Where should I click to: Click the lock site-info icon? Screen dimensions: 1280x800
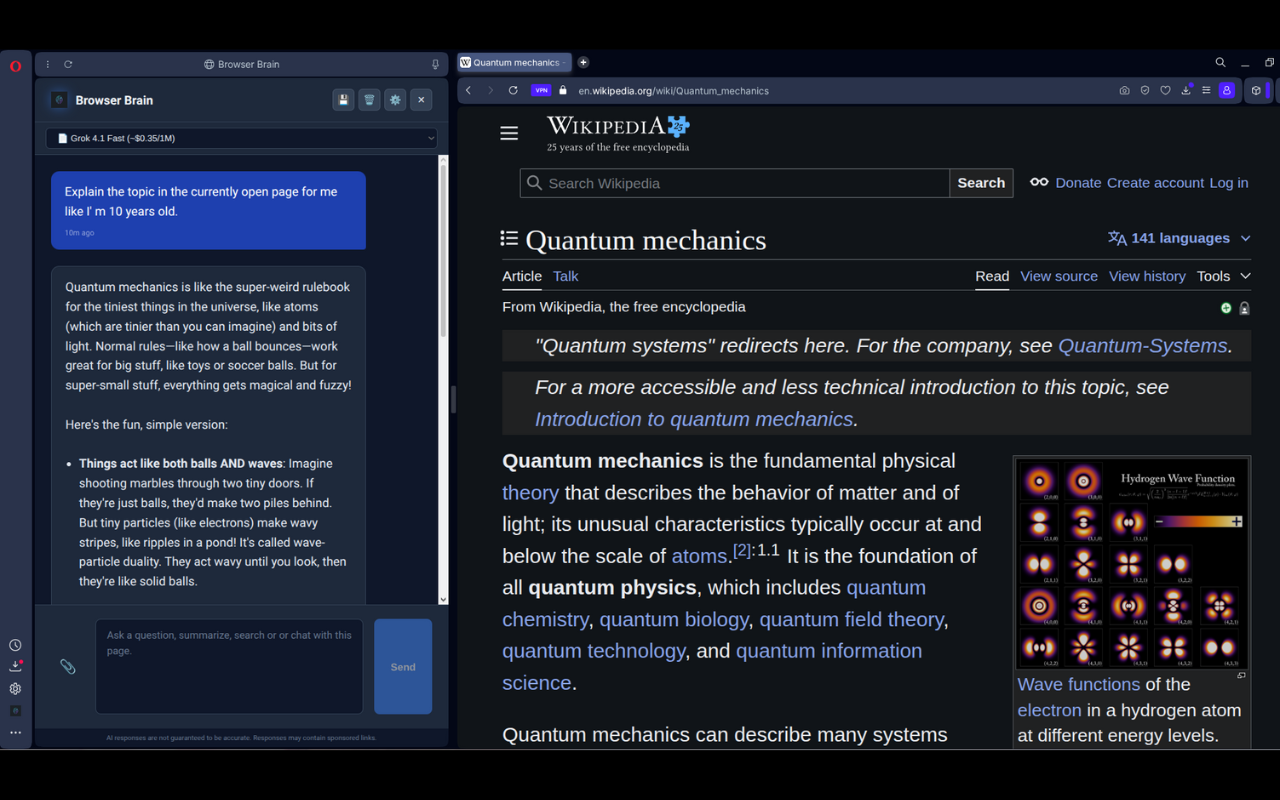pyautogui.click(x=563, y=90)
